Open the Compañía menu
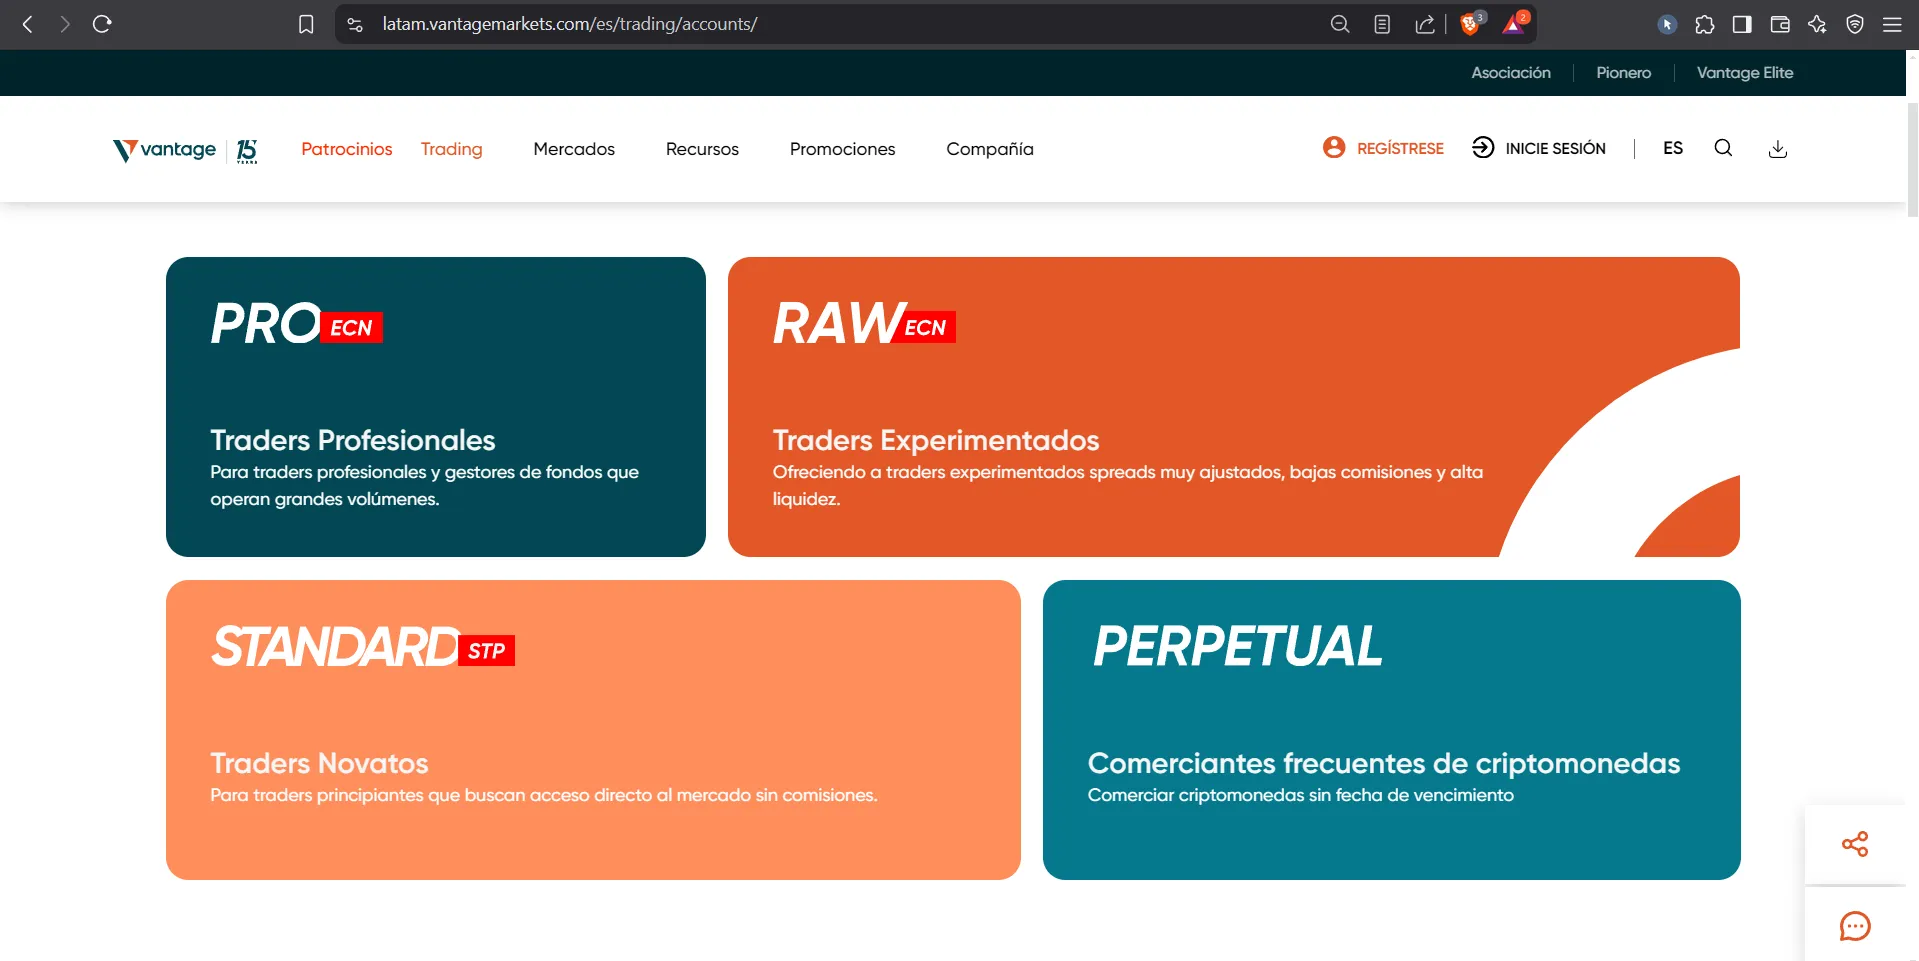The height and width of the screenshot is (961, 1919). (990, 149)
